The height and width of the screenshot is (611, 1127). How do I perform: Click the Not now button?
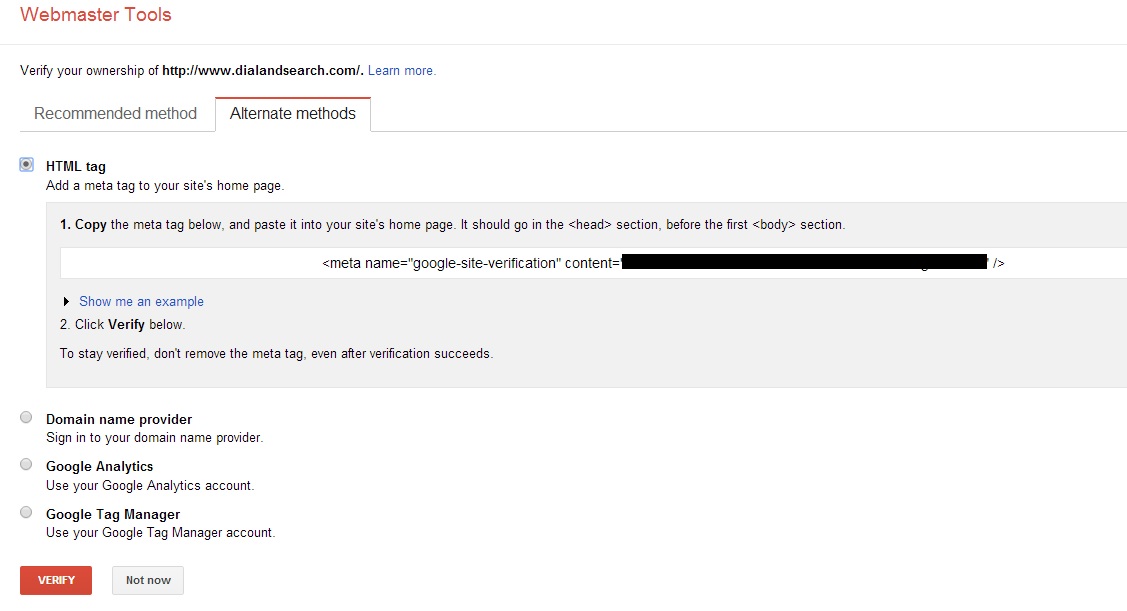click(148, 580)
